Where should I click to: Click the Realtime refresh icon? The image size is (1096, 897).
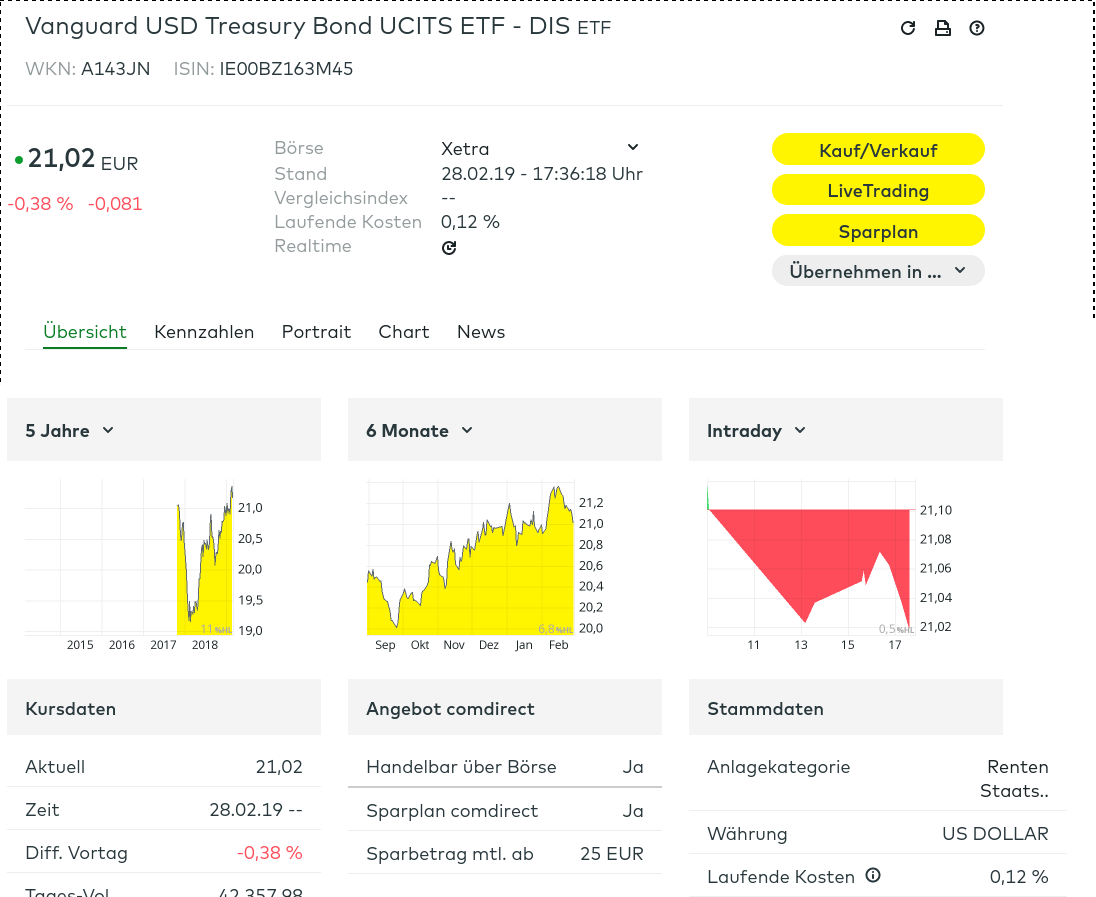449,247
